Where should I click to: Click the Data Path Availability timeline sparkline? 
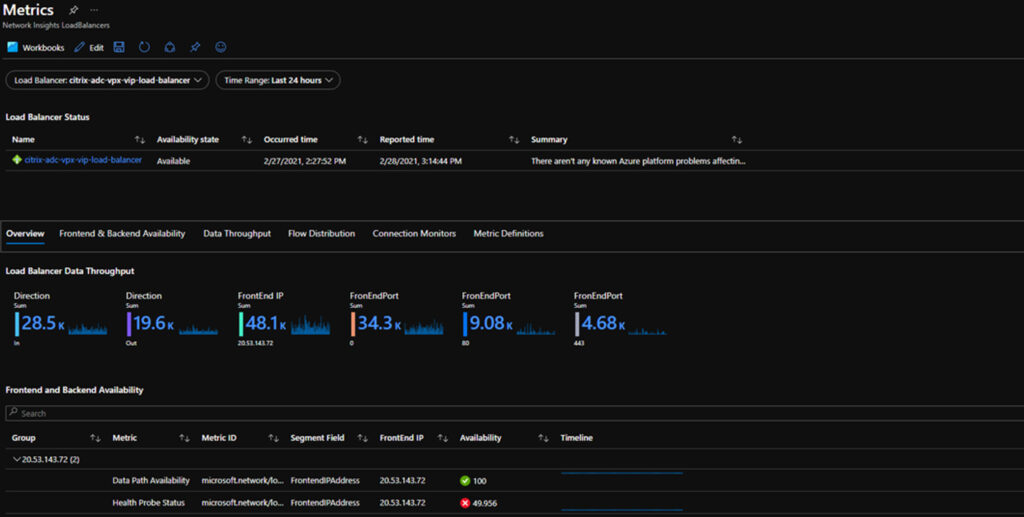pyautogui.click(x=622, y=473)
